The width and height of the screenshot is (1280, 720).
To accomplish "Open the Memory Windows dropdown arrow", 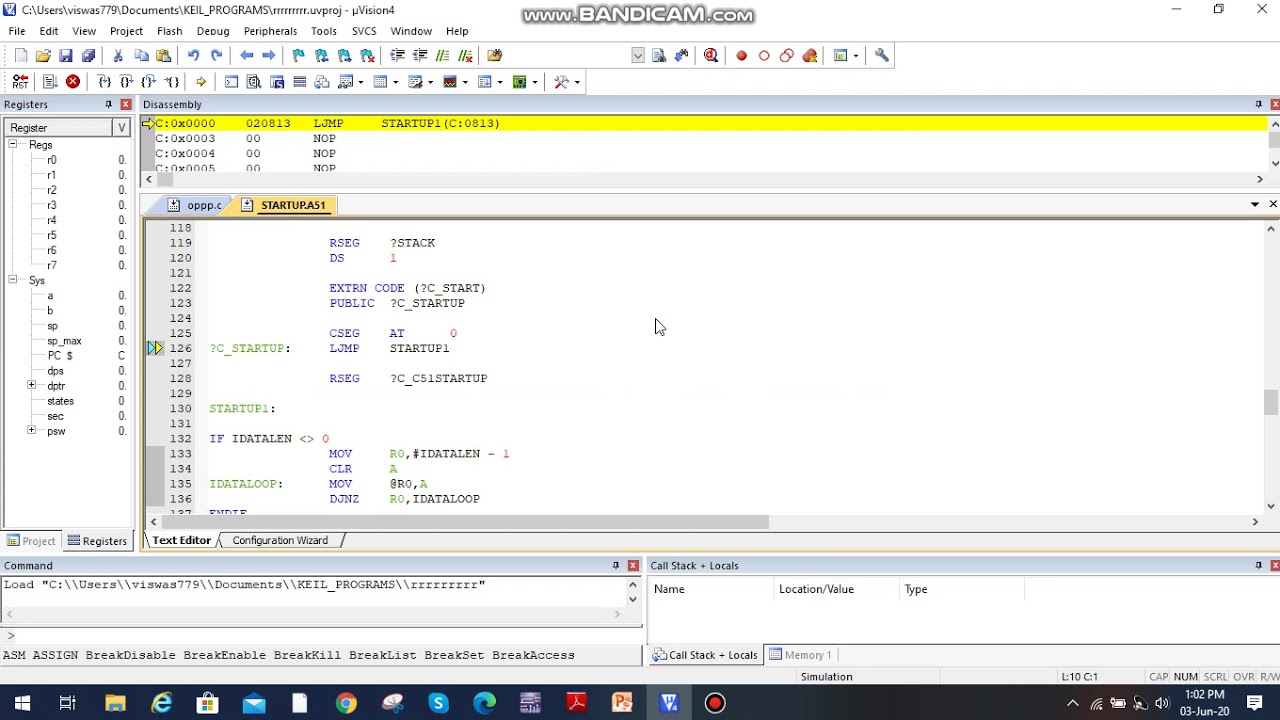I will pyautogui.click(x=396, y=82).
